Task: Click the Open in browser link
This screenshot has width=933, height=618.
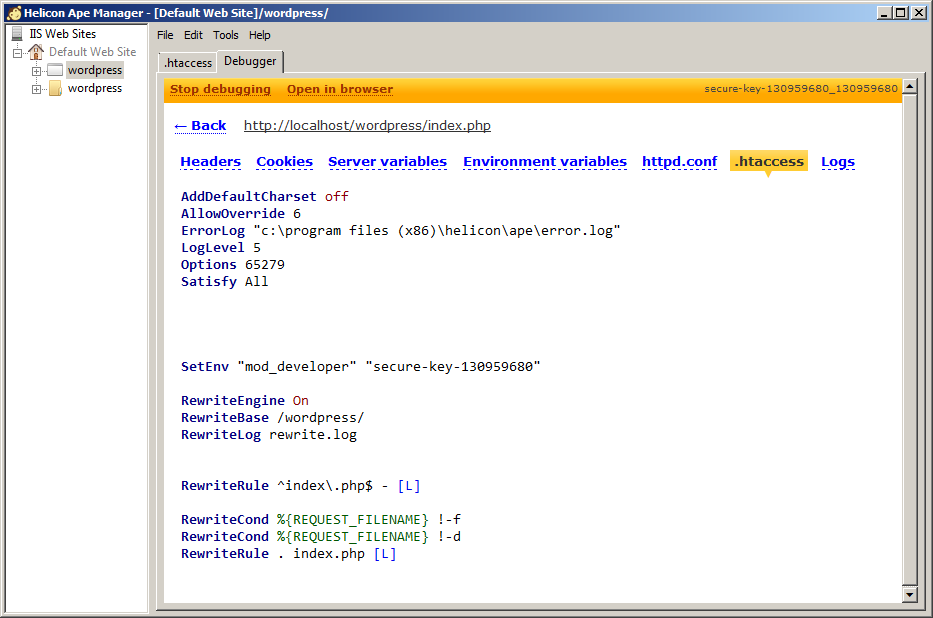Action: click(340, 89)
